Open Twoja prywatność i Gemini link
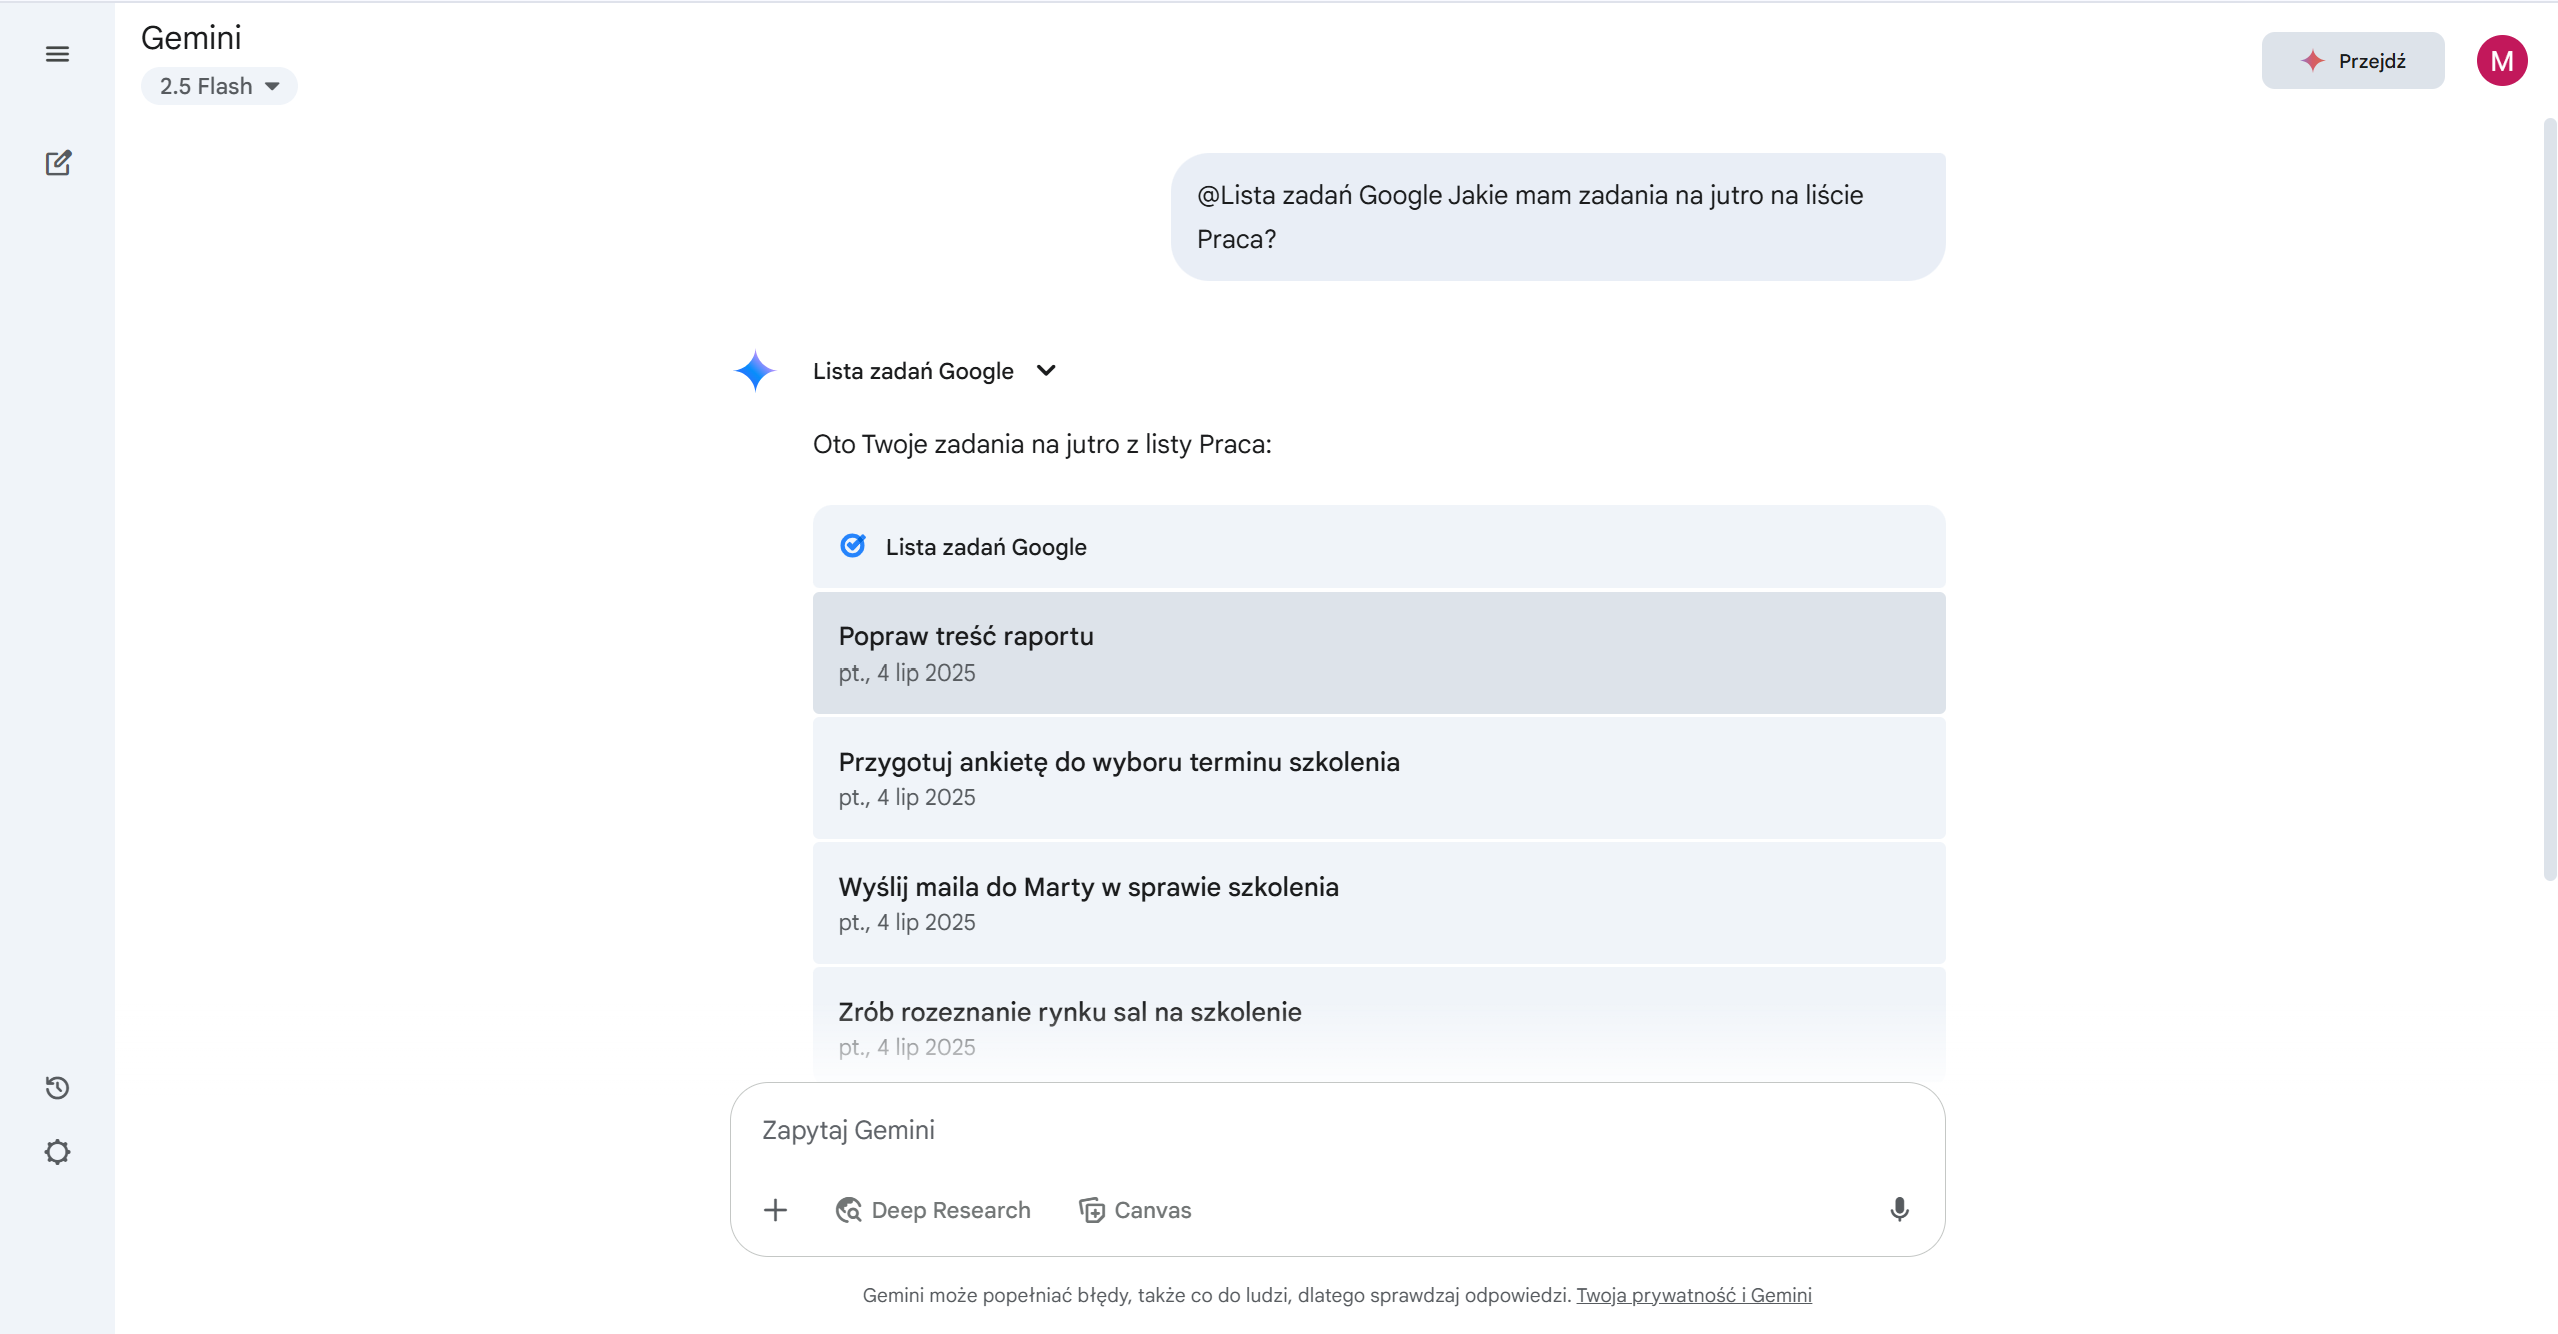Viewport: 2558px width, 1334px height. click(1693, 1295)
